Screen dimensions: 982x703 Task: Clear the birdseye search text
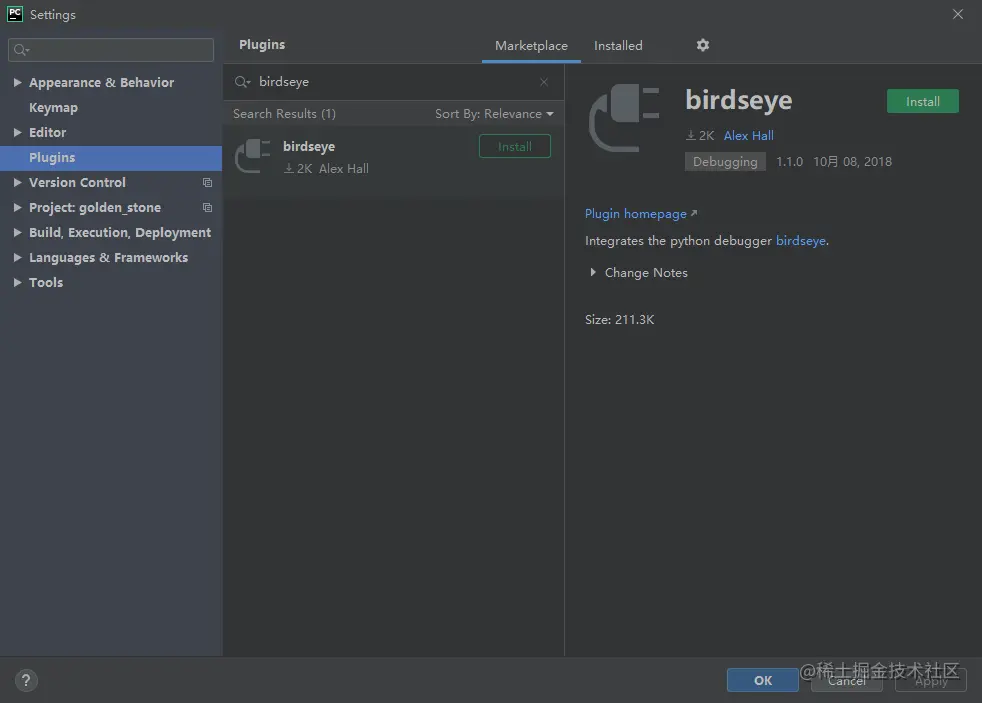tap(544, 82)
